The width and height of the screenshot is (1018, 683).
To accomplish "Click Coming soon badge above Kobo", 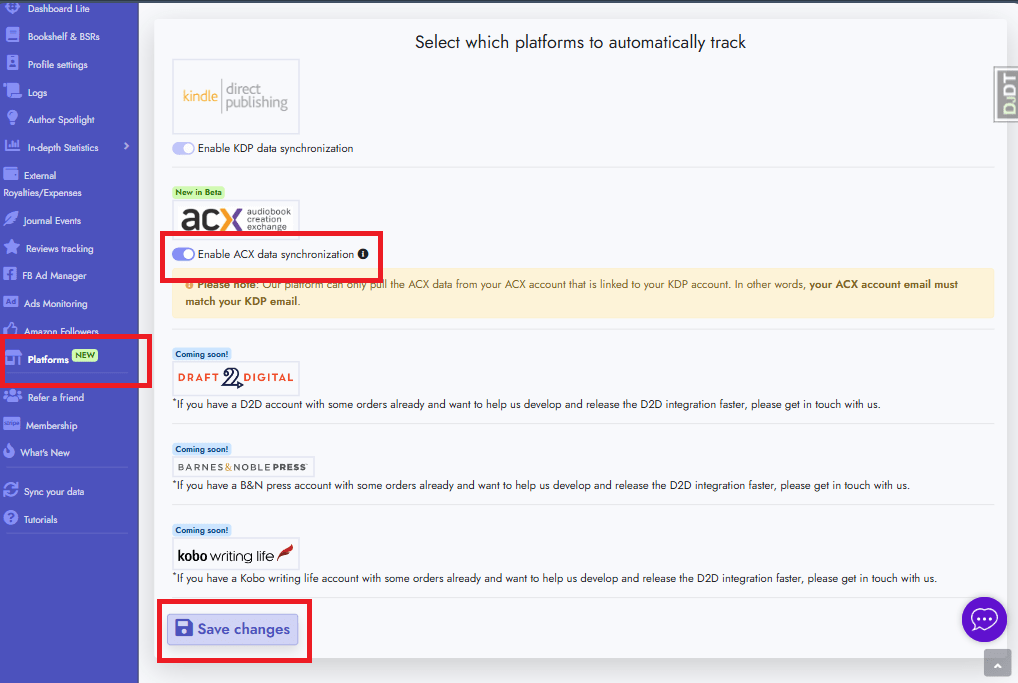I will click(x=202, y=530).
